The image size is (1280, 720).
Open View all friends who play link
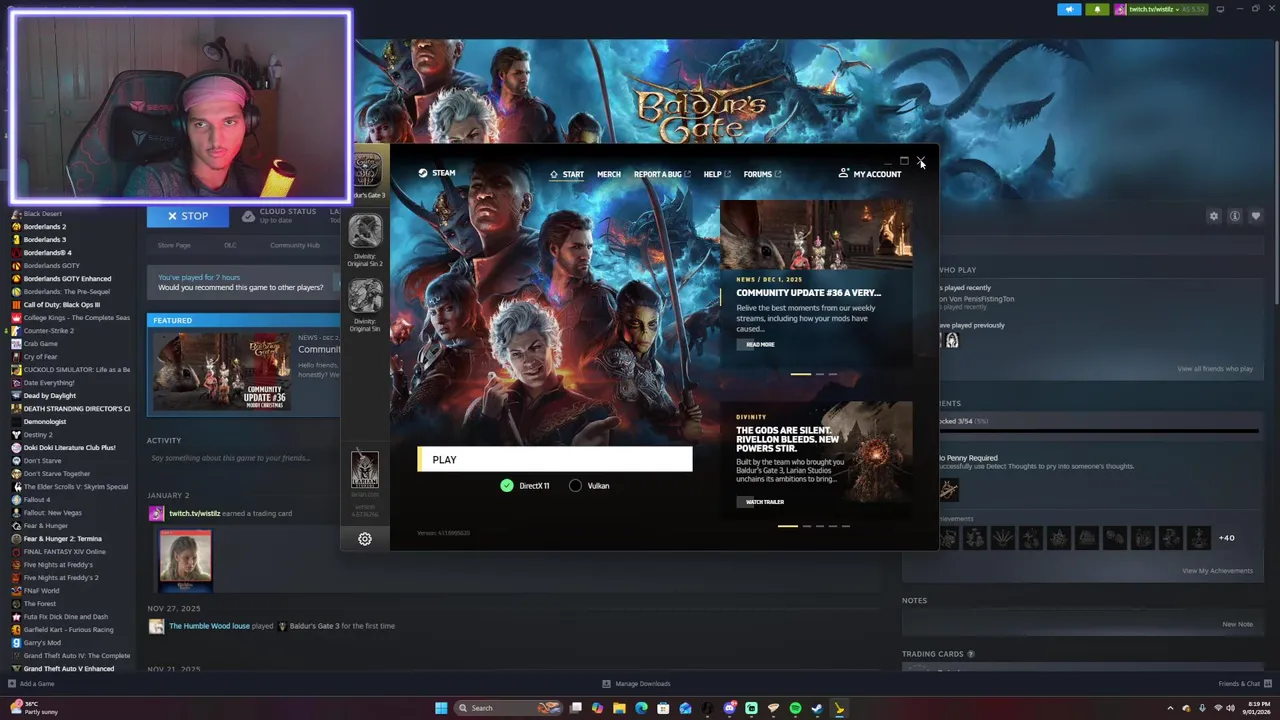(x=1215, y=369)
